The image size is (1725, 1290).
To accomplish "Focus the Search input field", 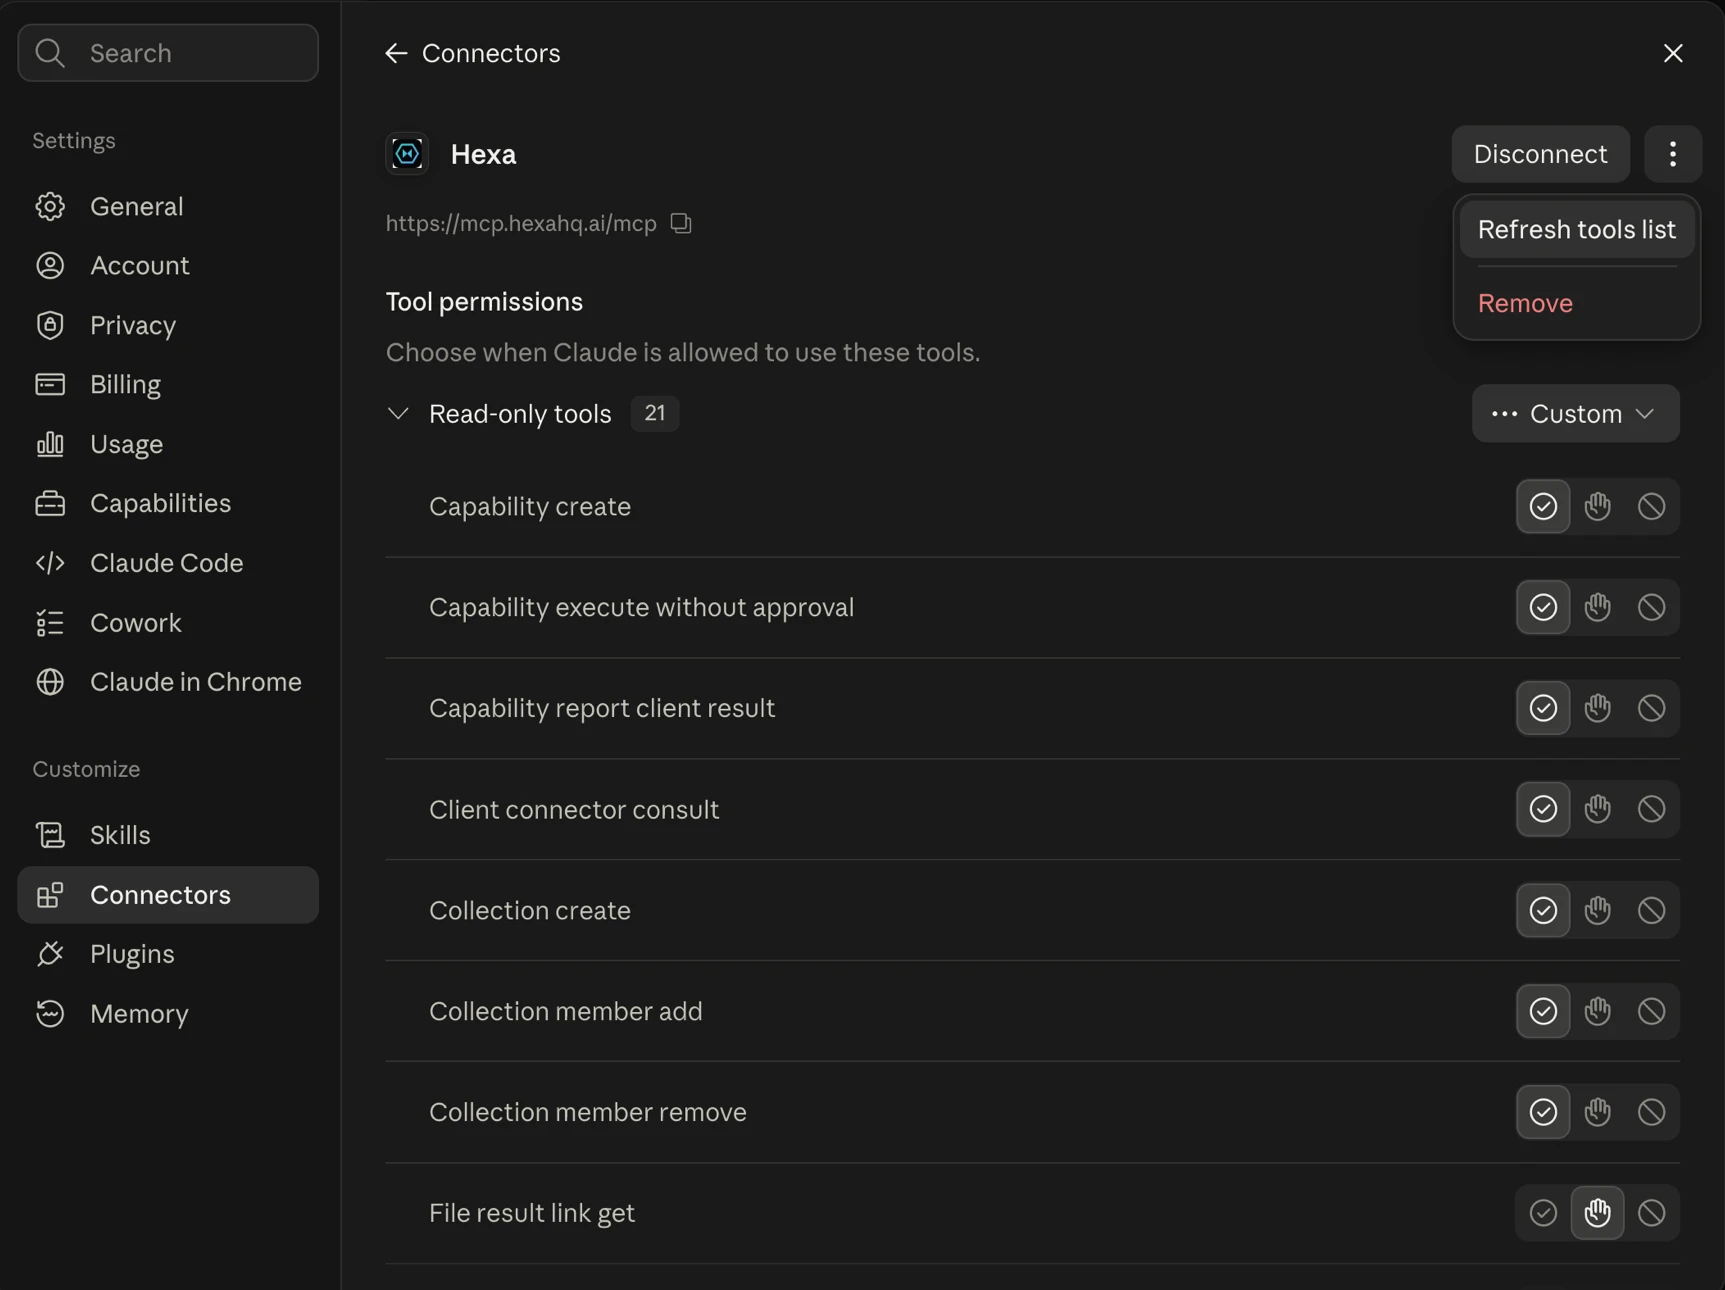I will (x=168, y=53).
